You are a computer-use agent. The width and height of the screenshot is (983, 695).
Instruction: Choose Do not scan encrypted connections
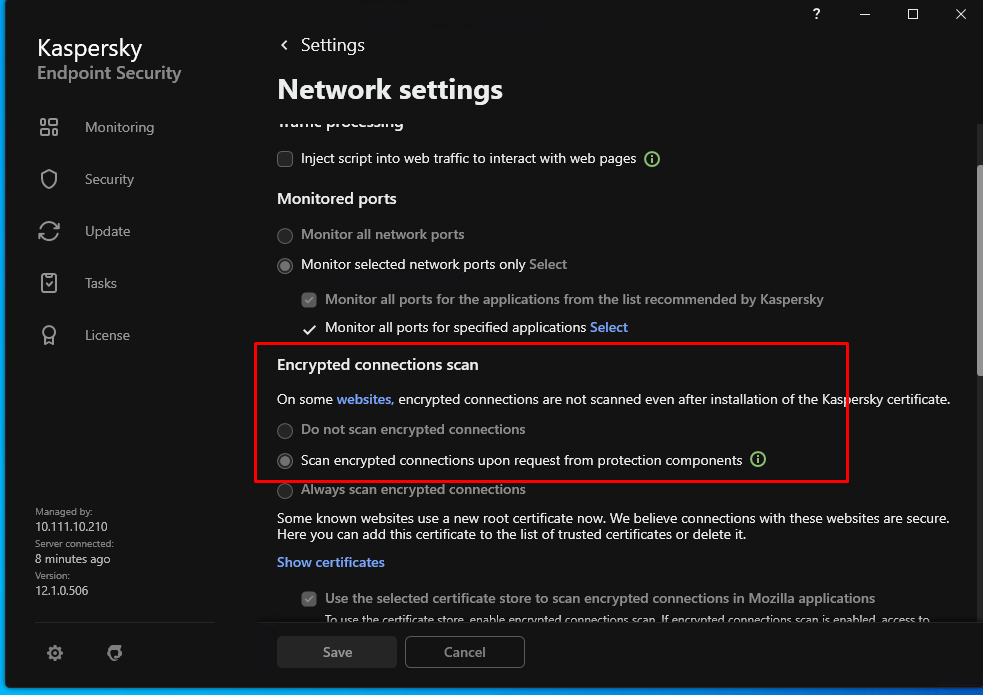tap(285, 430)
